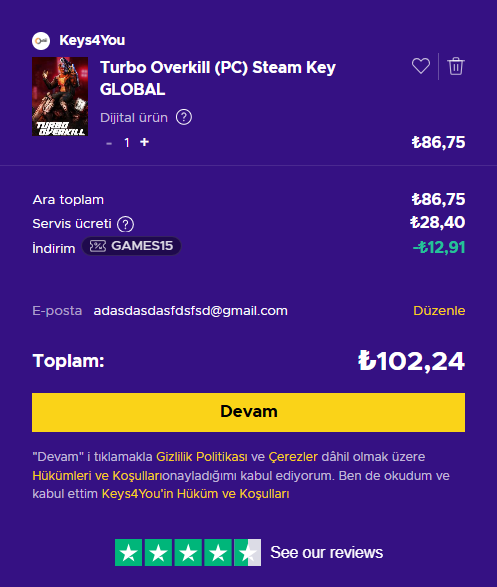This screenshot has height=587, width=497.
Task: Remove item with the trash can icon
Action: 456,66
